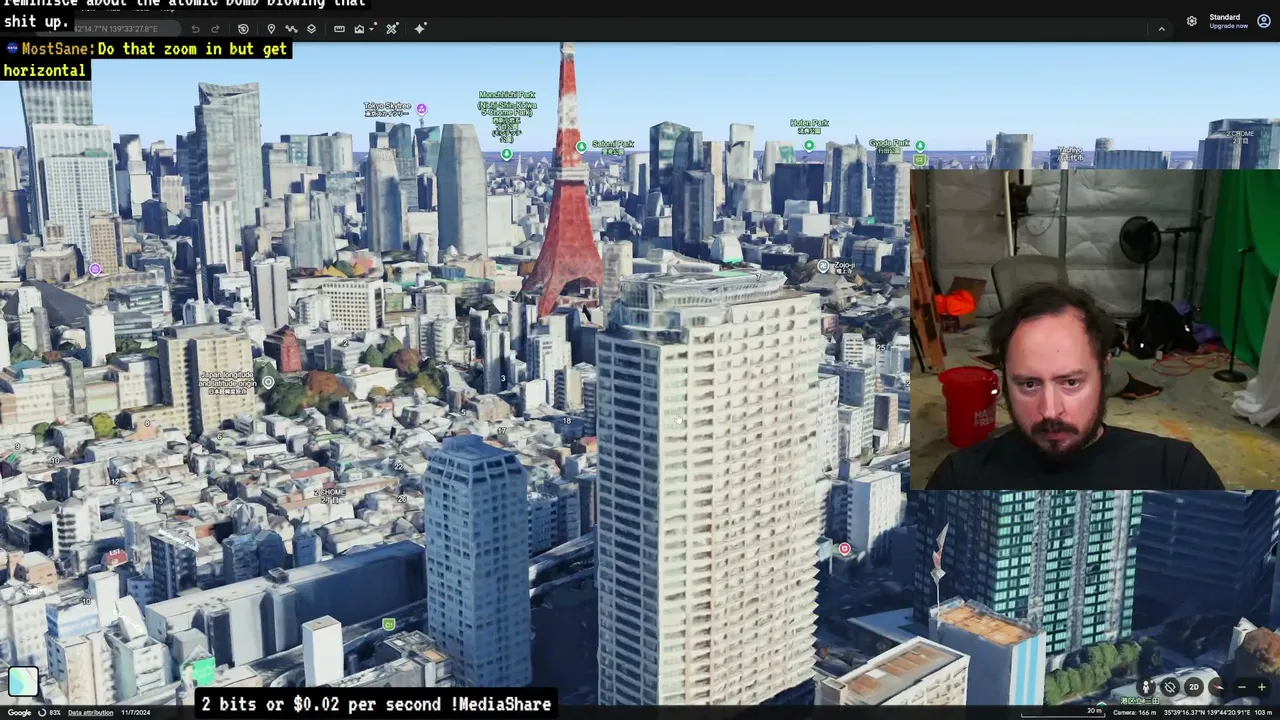The height and width of the screenshot is (720, 1280).
Task: Click the pink marker above the left rooftops
Action: pyautogui.click(x=95, y=269)
